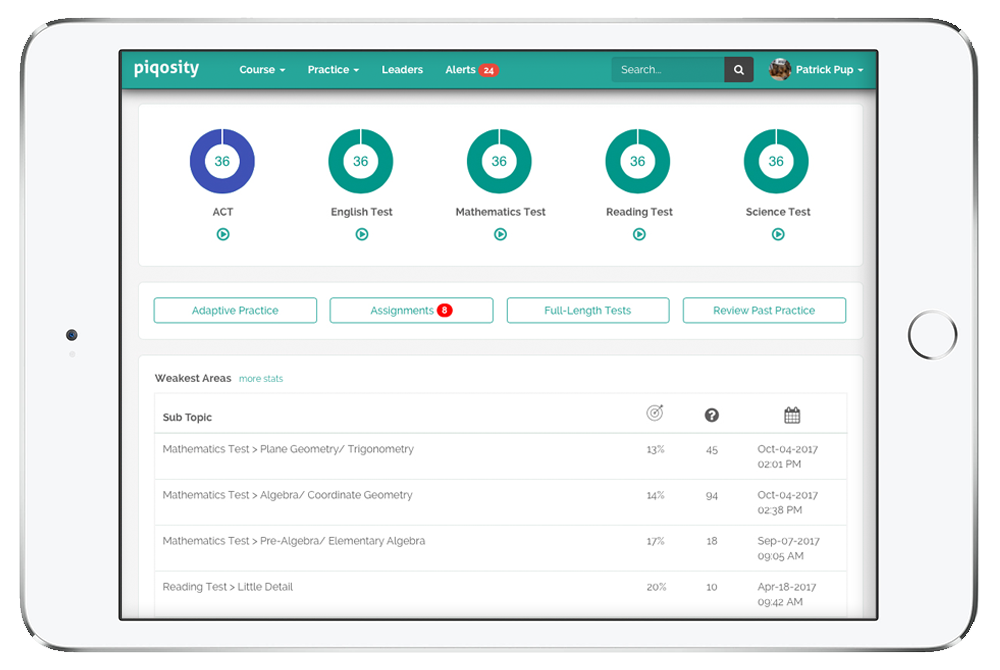This screenshot has height=670, width=1000.
Task: Go to the Leaders page
Action: coord(402,70)
